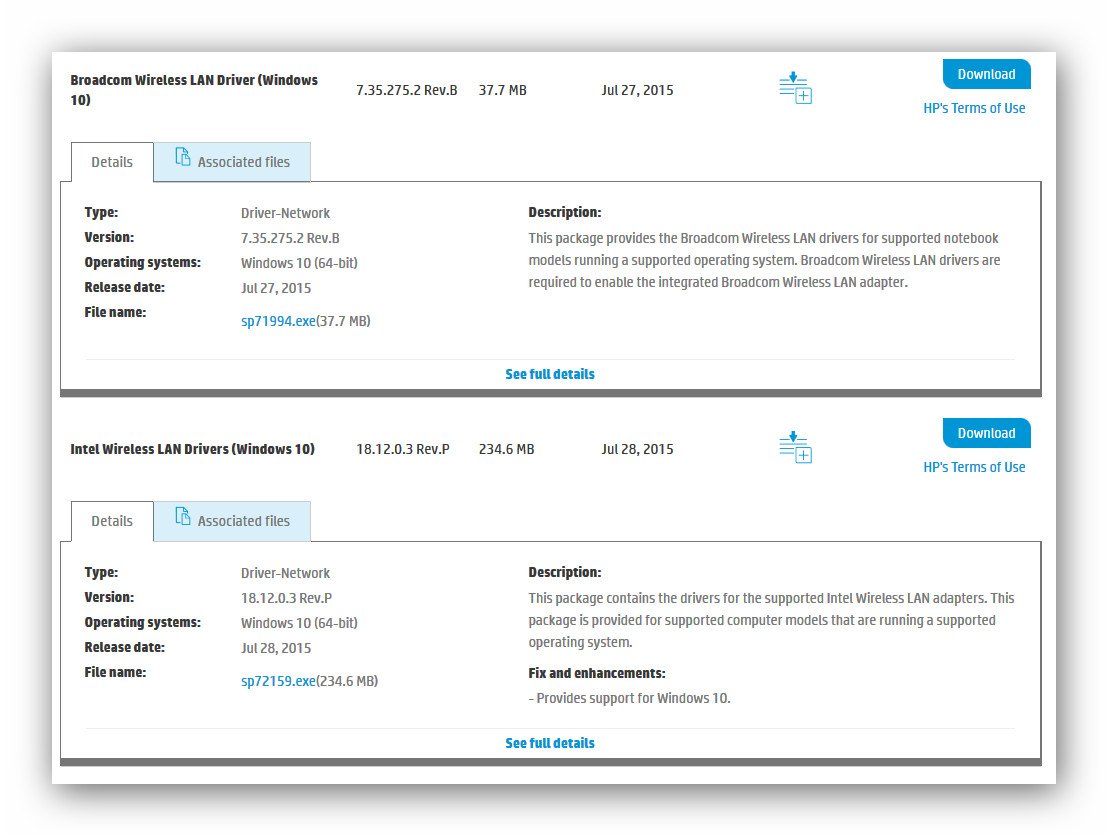The height and width of the screenshot is (836, 1108).
Task: Click header version text 18.12.0.3 Rev.P
Action: point(403,449)
